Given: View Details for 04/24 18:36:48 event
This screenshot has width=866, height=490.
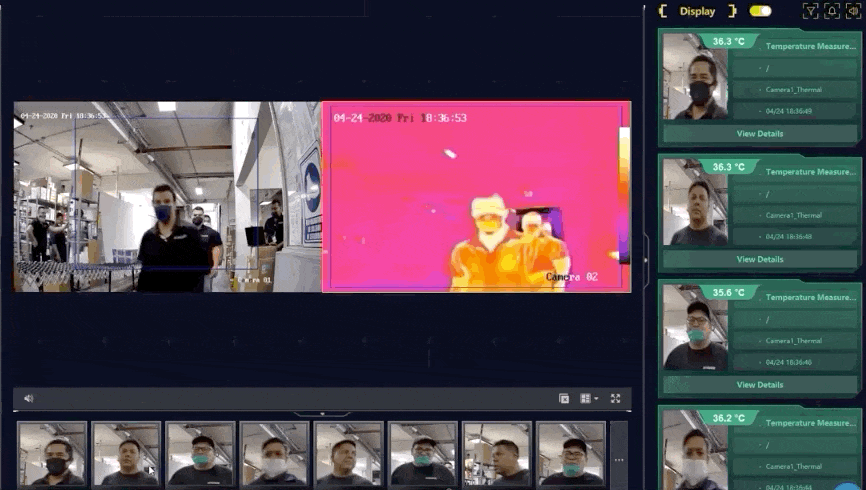Looking at the screenshot, I should point(759,259).
